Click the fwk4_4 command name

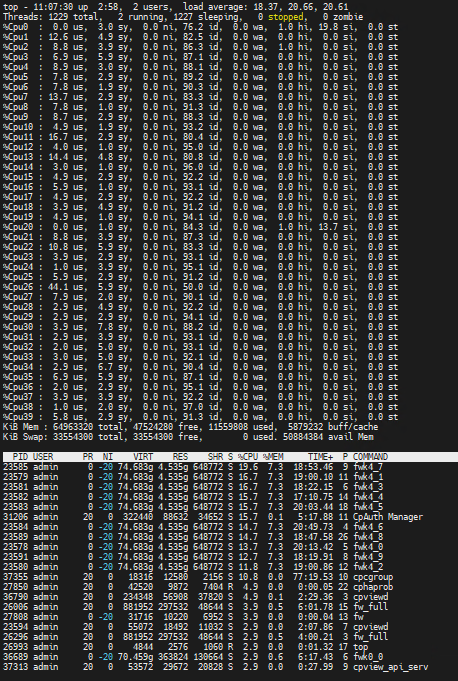[368, 496]
